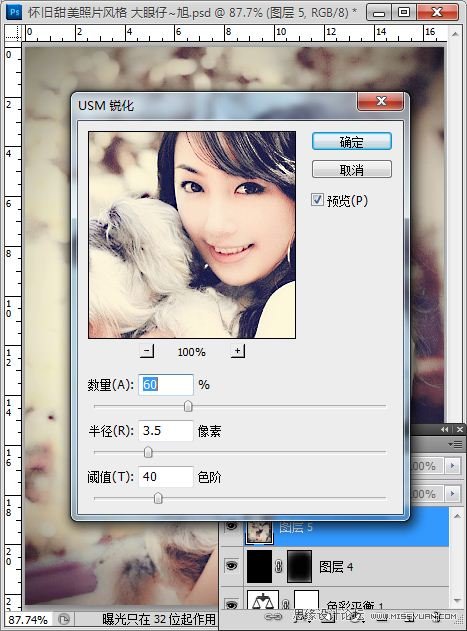Adjust the 数量(A) amount slider handle
The height and width of the screenshot is (631, 467).
[188, 406]
